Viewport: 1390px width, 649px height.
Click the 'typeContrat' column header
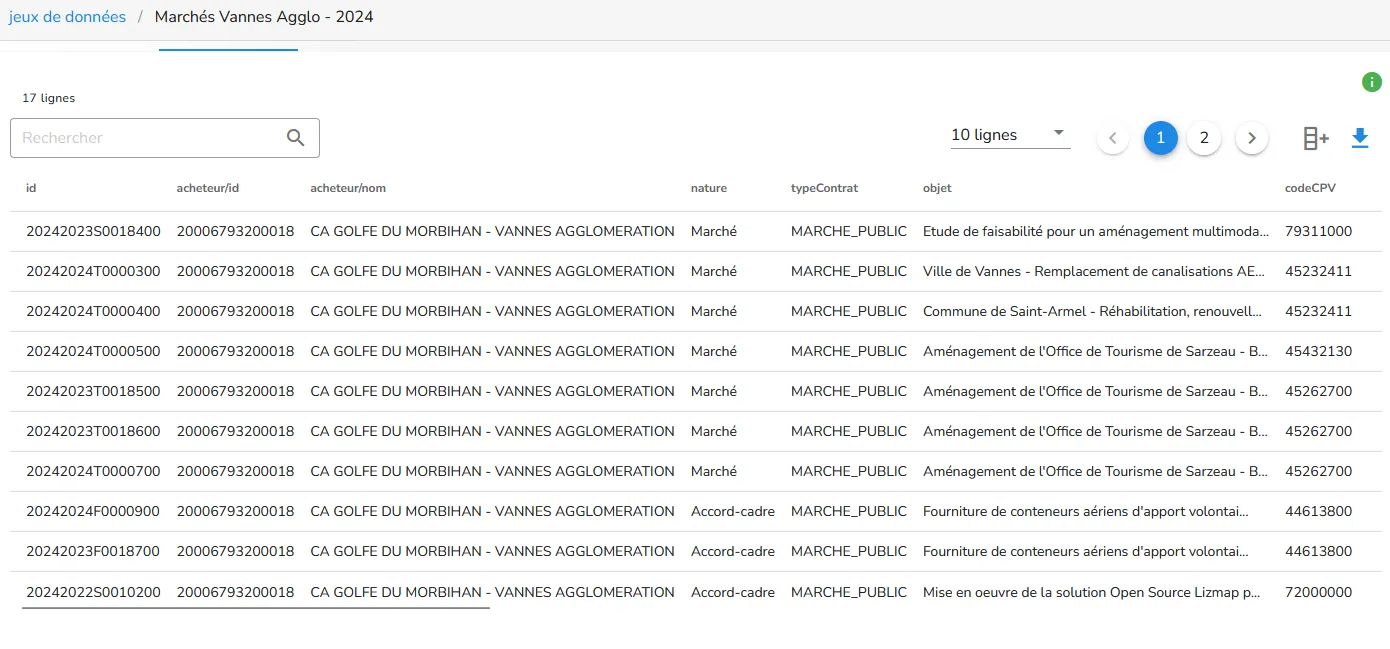[x=824, y=188]
